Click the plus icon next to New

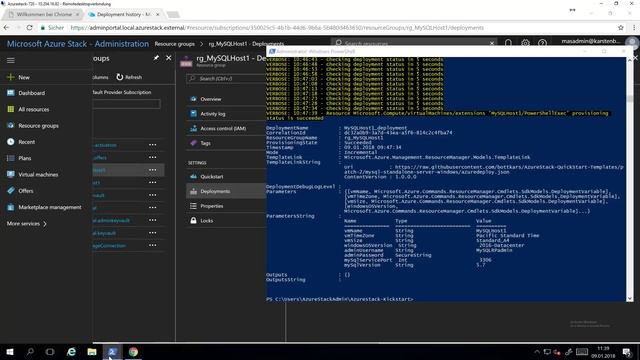pos(11,77)
